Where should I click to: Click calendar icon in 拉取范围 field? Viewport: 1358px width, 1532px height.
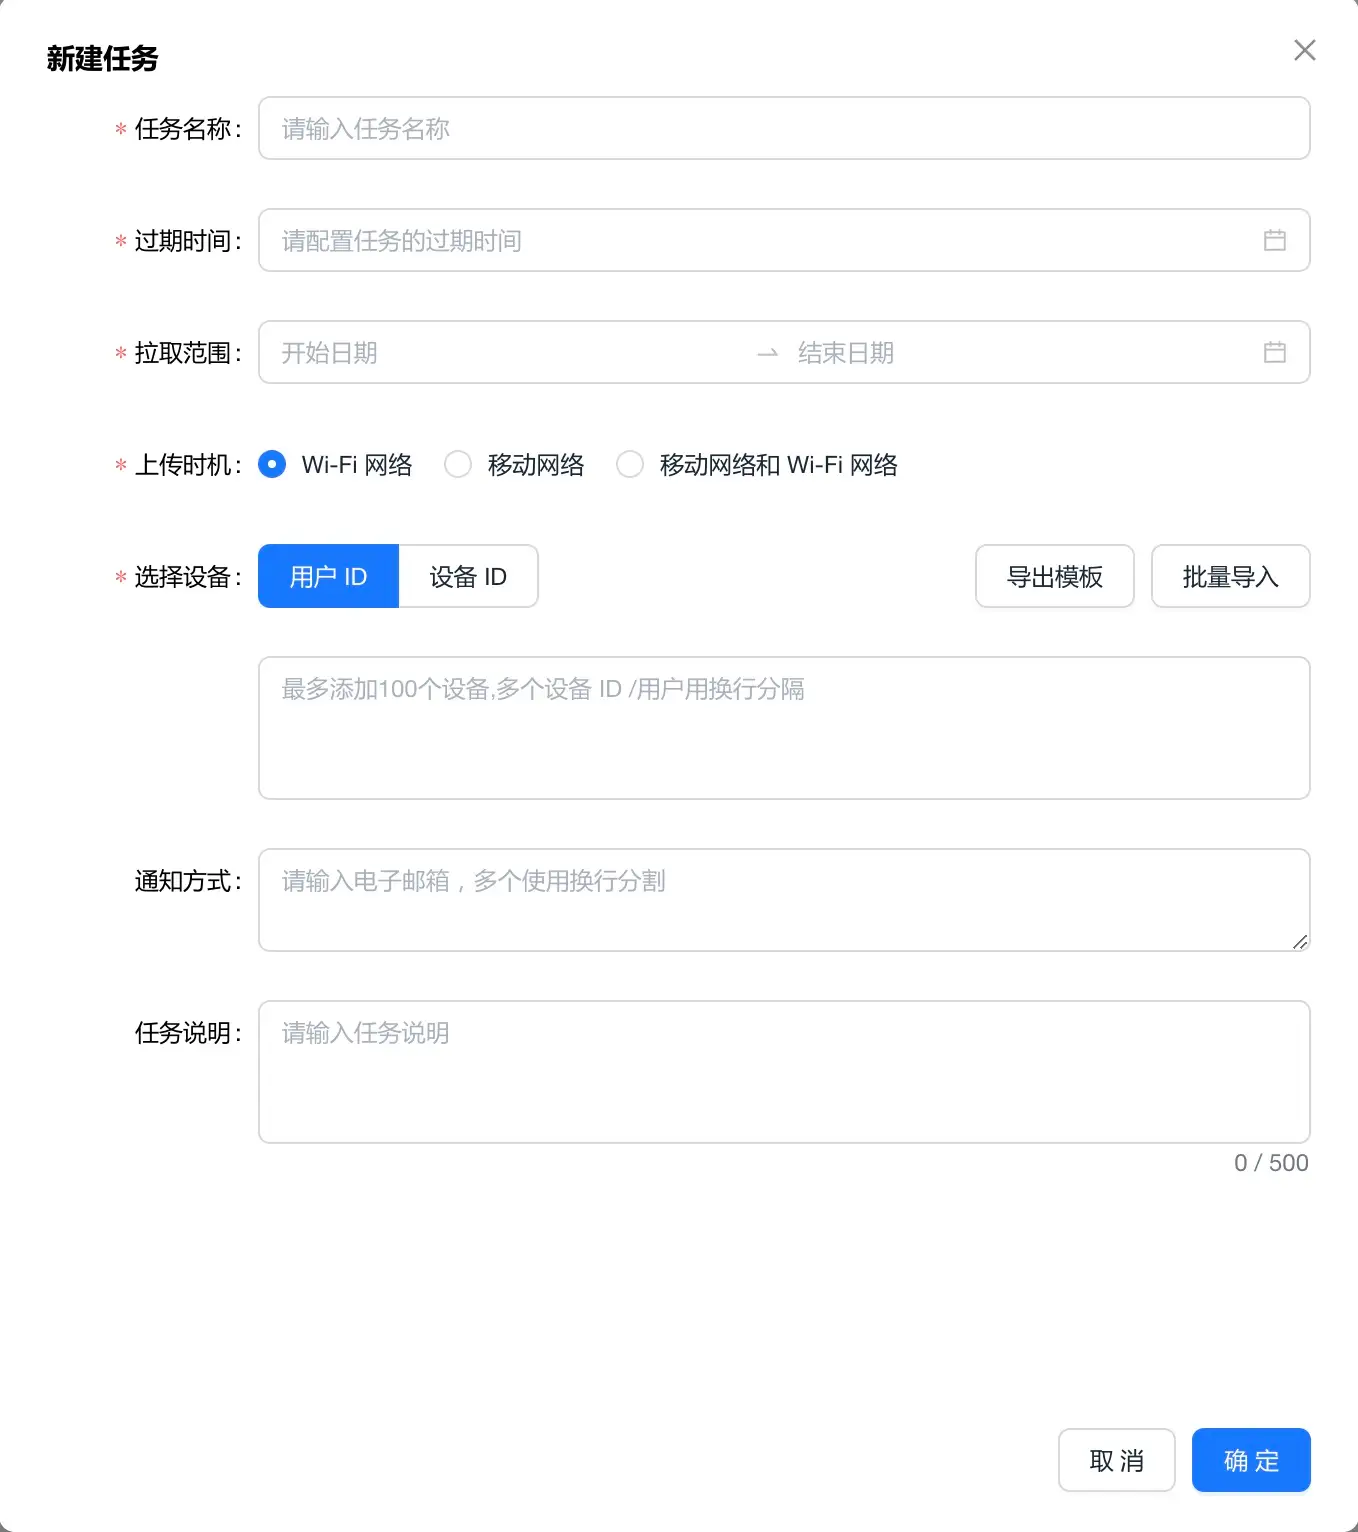point(1274,352)
